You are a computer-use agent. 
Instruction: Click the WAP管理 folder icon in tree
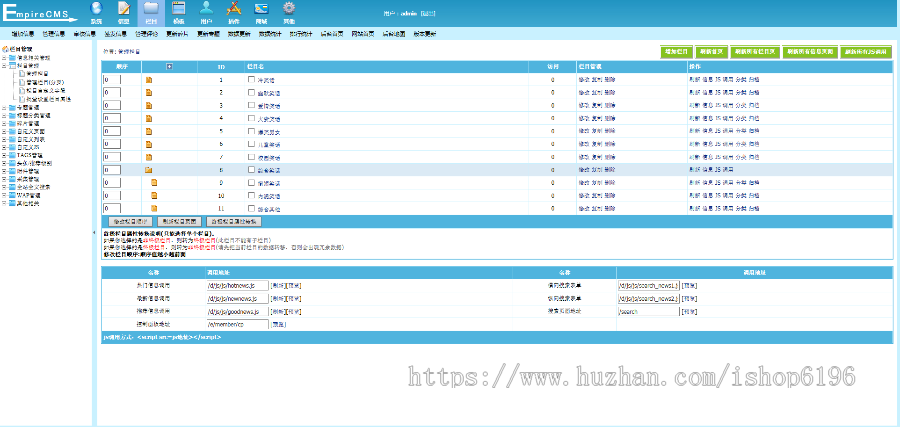(12, 195)
